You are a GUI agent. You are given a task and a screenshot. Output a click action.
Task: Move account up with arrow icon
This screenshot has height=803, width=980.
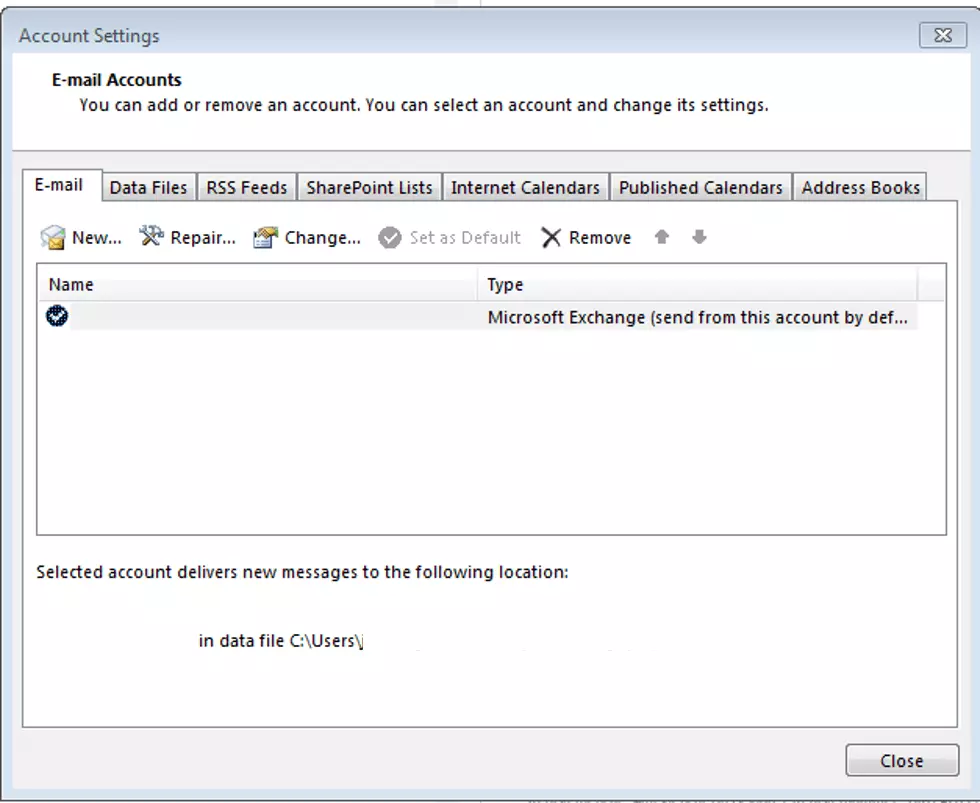click(661, 238)
